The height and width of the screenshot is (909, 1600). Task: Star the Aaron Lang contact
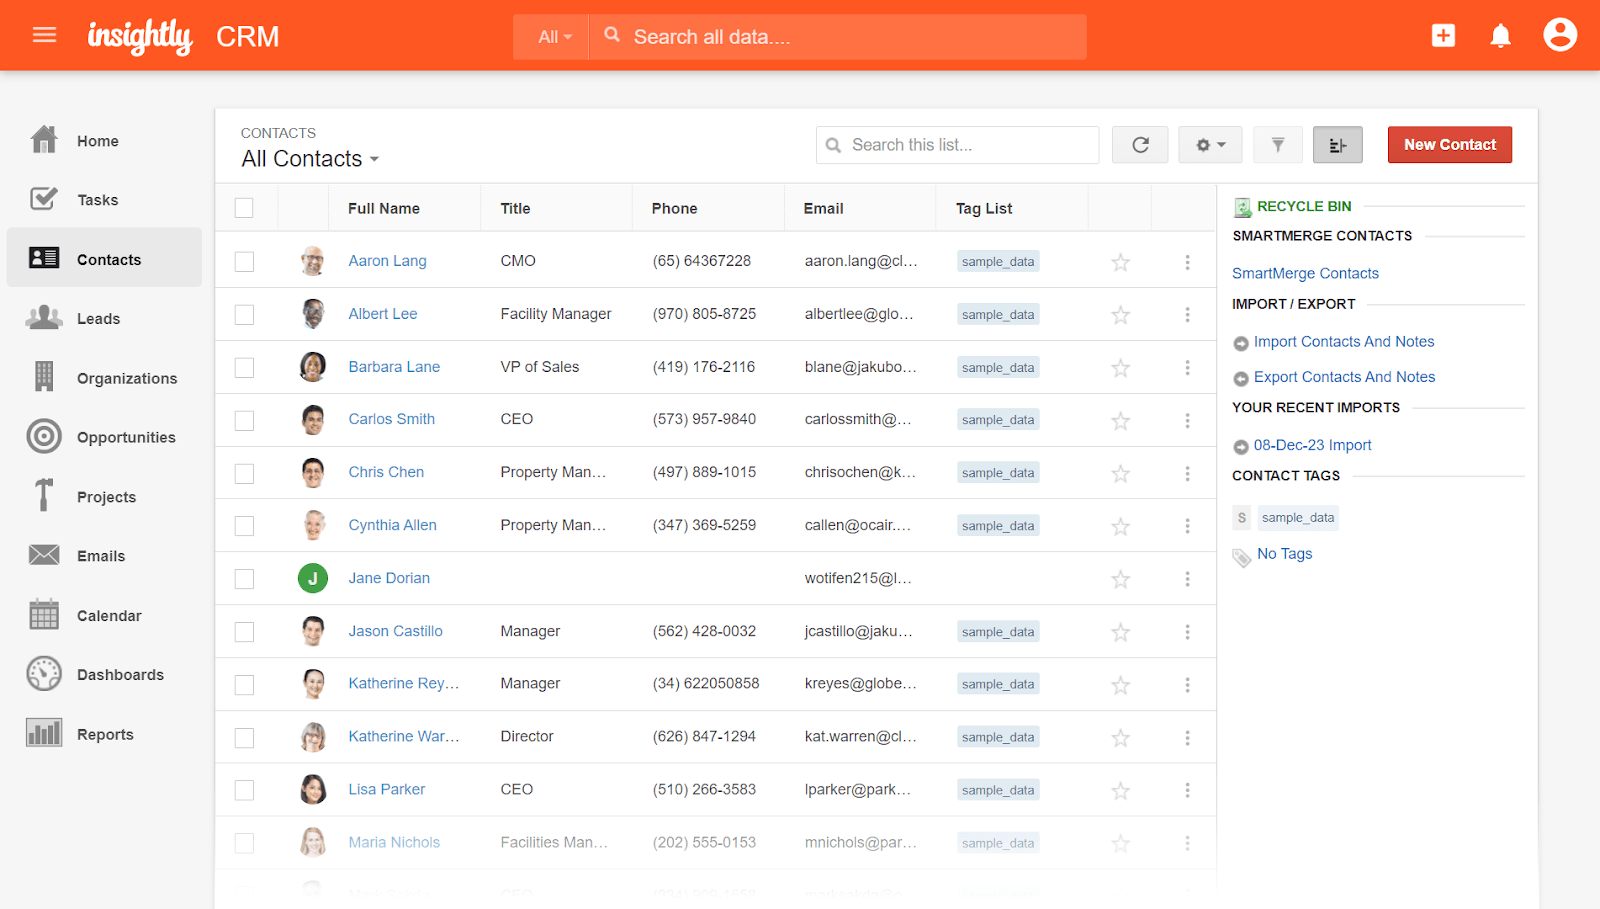[1120, 261]
